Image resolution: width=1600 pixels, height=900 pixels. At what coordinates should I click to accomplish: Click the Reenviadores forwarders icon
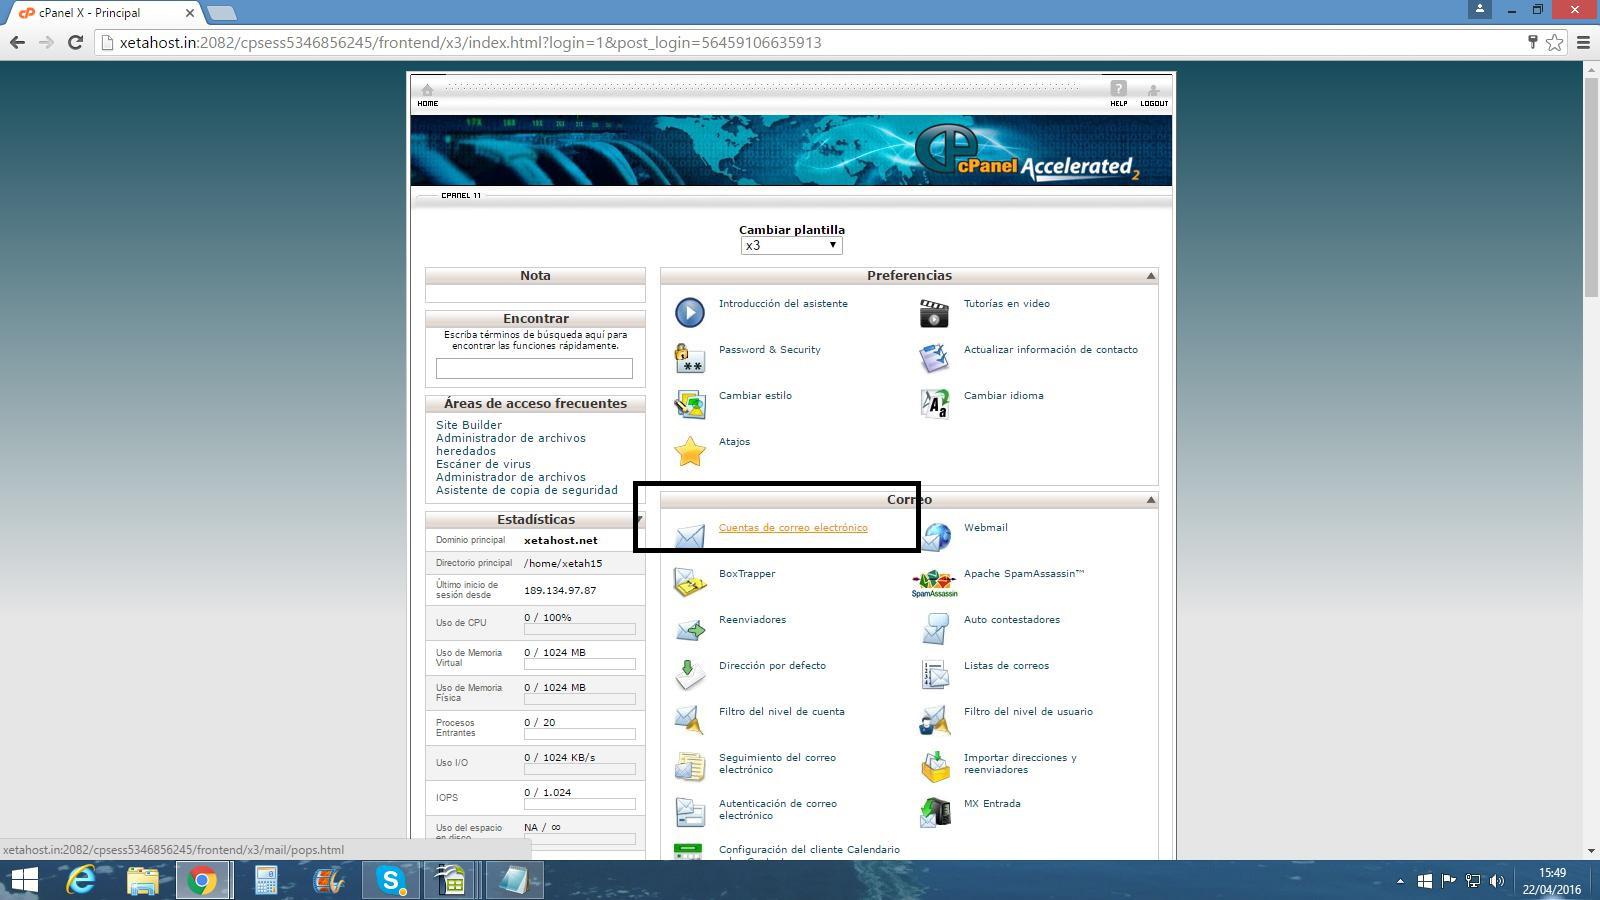point(690,629)
